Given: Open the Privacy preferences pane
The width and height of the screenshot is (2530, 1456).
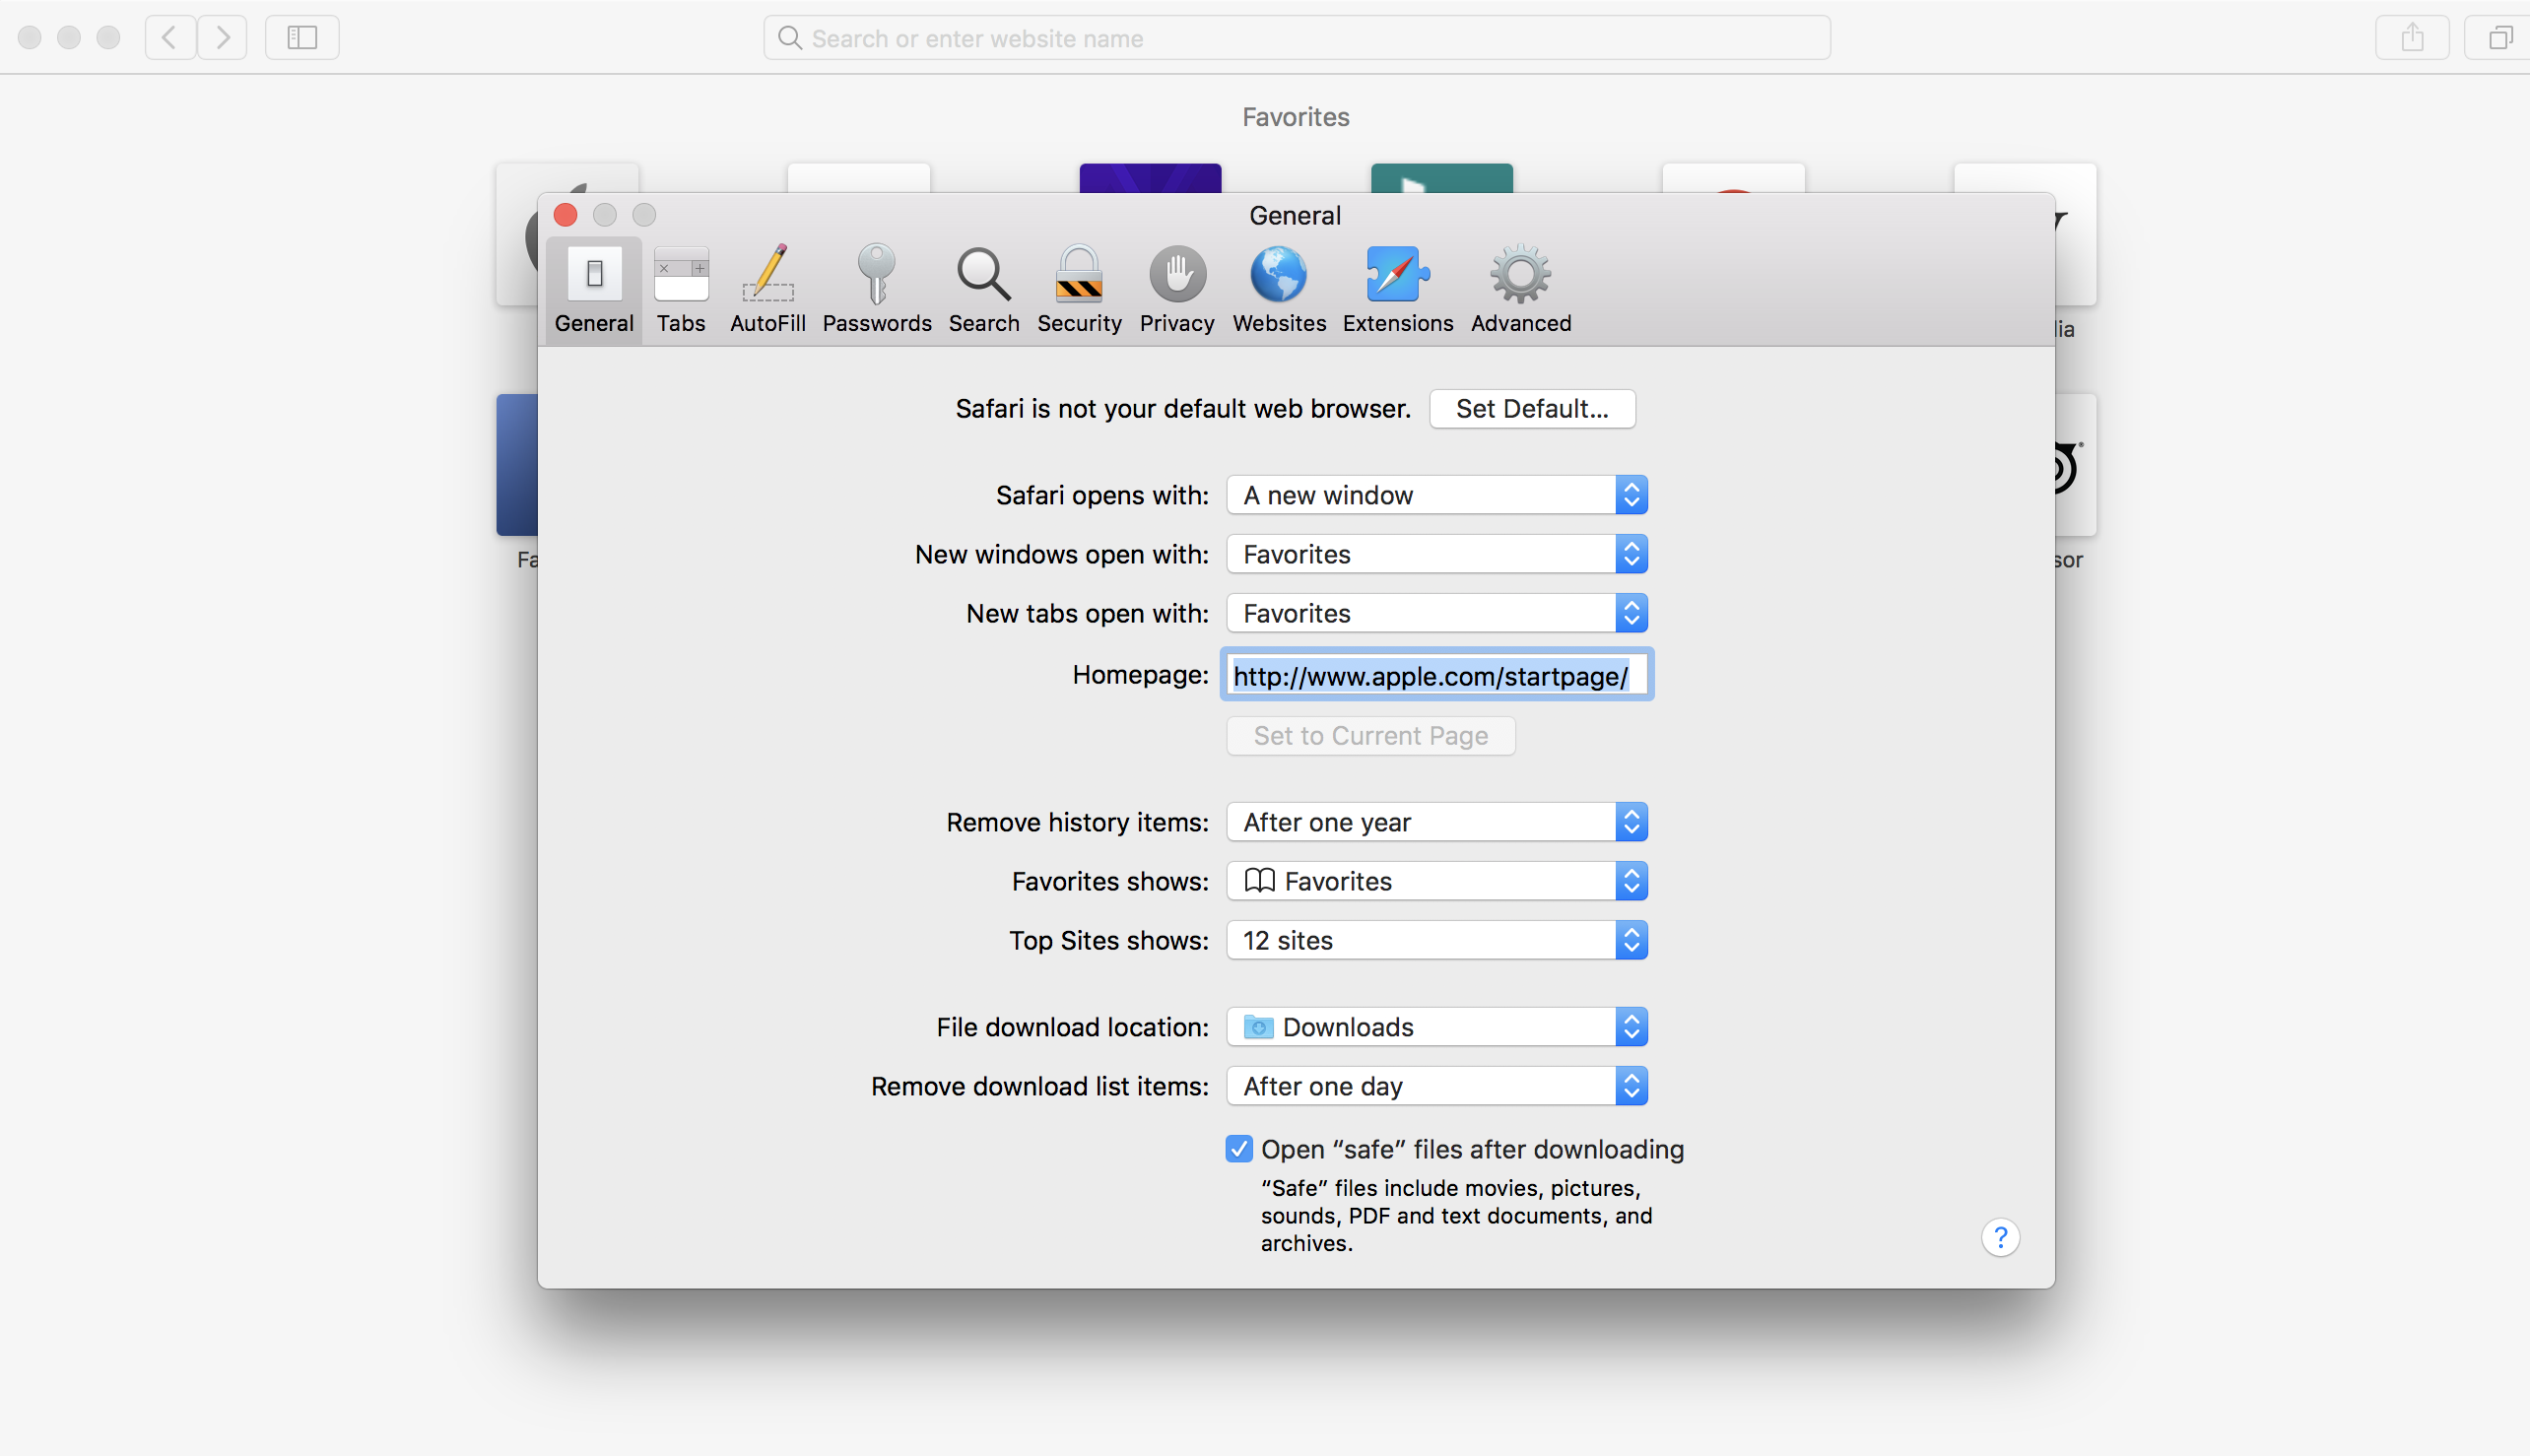Looking at the screenshot, I should tap(1176, 289).
